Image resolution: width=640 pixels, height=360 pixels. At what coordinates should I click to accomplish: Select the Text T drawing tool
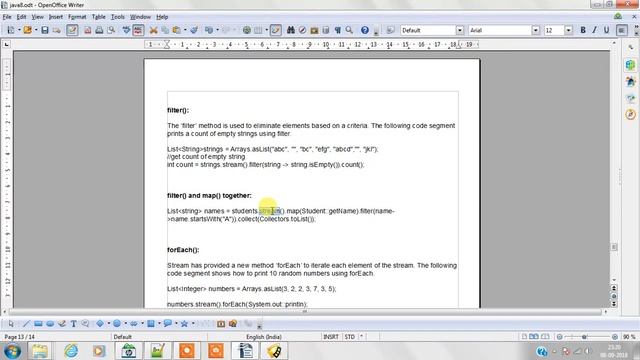point(73,324)
